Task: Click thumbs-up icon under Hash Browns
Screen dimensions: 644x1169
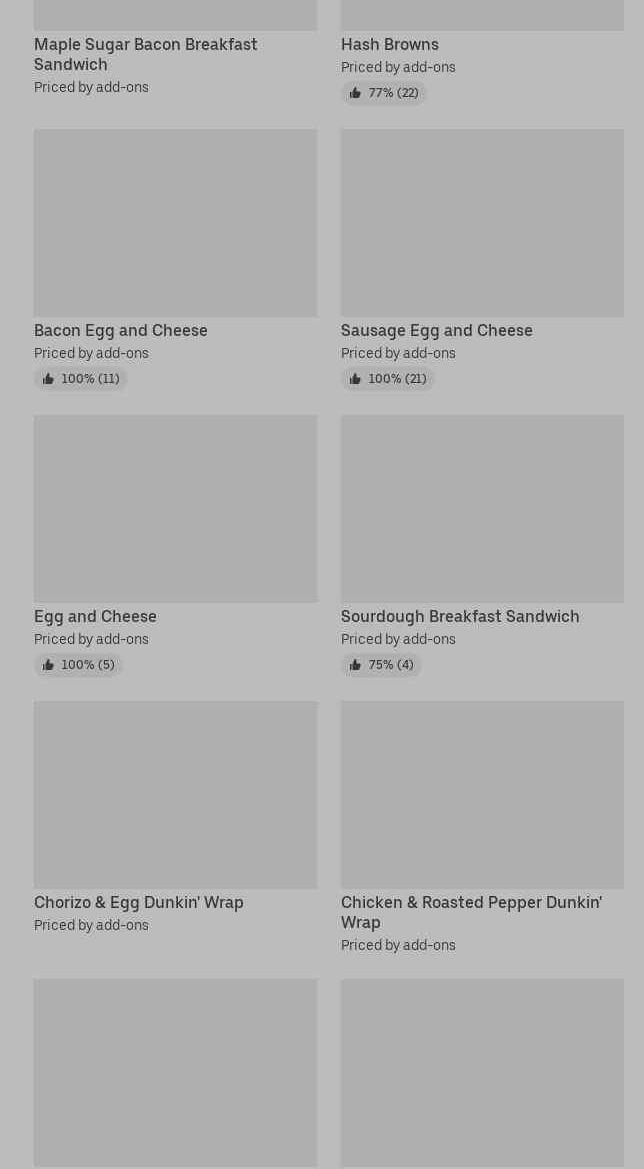Action: (x=355, y=93)
